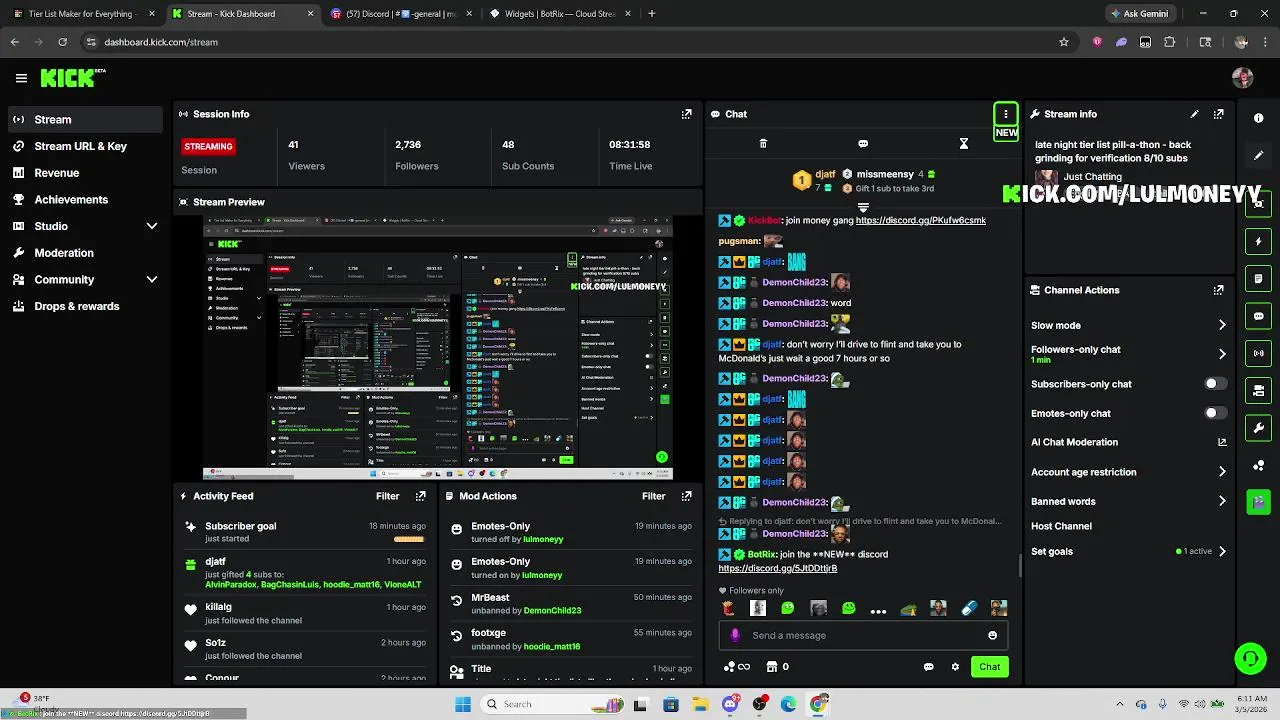
Task: Pop out the Session Info panel
Action: point(686,114)
